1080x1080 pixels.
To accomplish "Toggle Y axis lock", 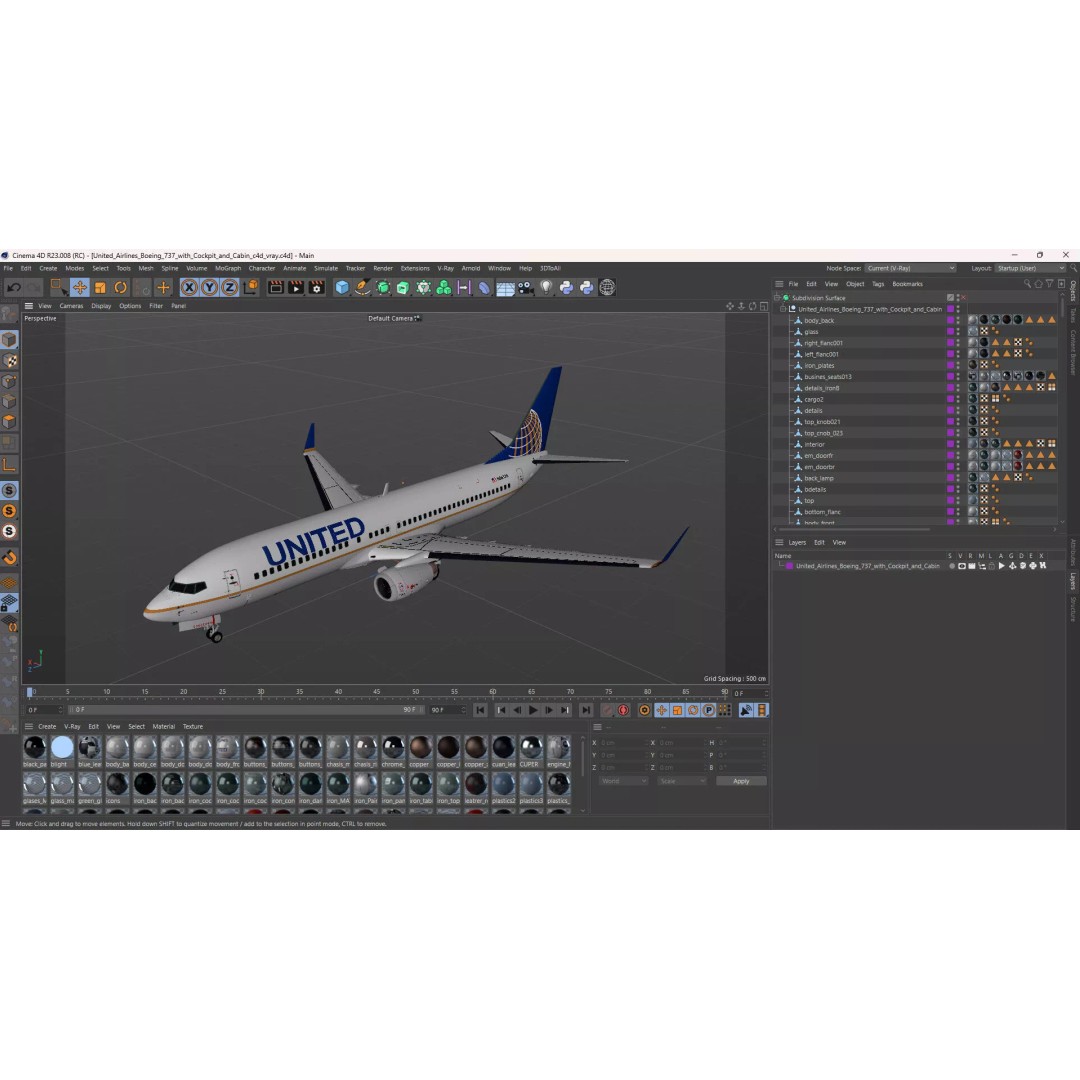I will coord(209,287).
